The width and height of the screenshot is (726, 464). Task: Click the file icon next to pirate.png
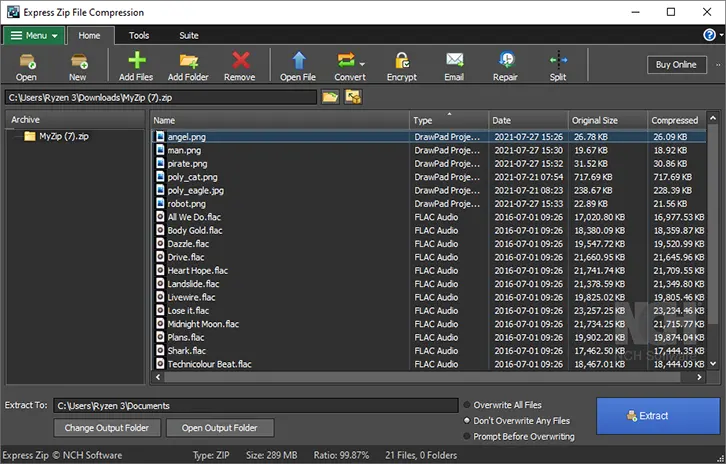pos(160,163)
